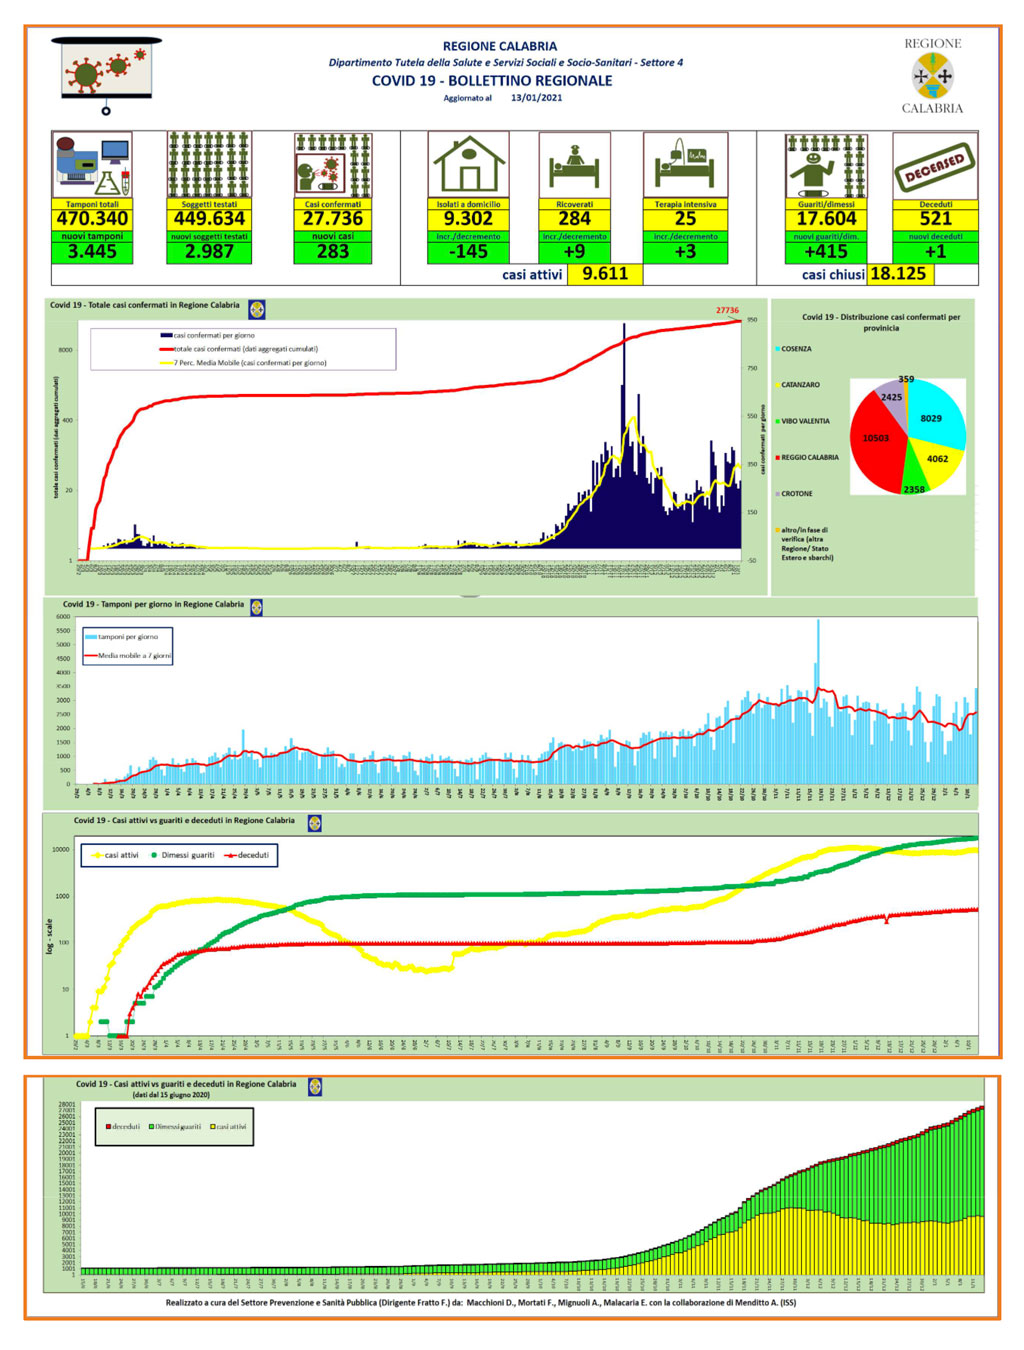The height and width of the screenshot is (1350, 1024).
Task: Select the gray pie slice labeled 2425
Action: [x=893, y=400]
